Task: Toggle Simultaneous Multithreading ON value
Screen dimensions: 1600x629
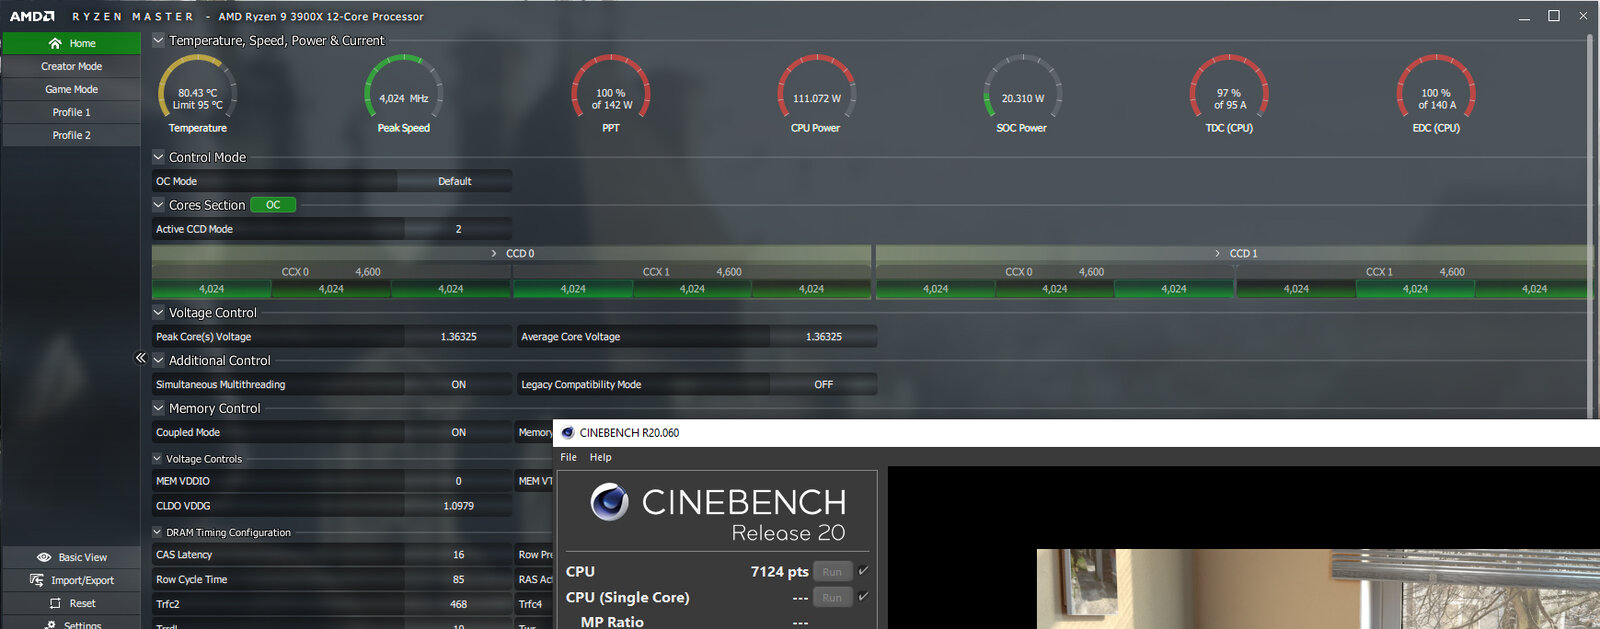Action: point(458,384)
